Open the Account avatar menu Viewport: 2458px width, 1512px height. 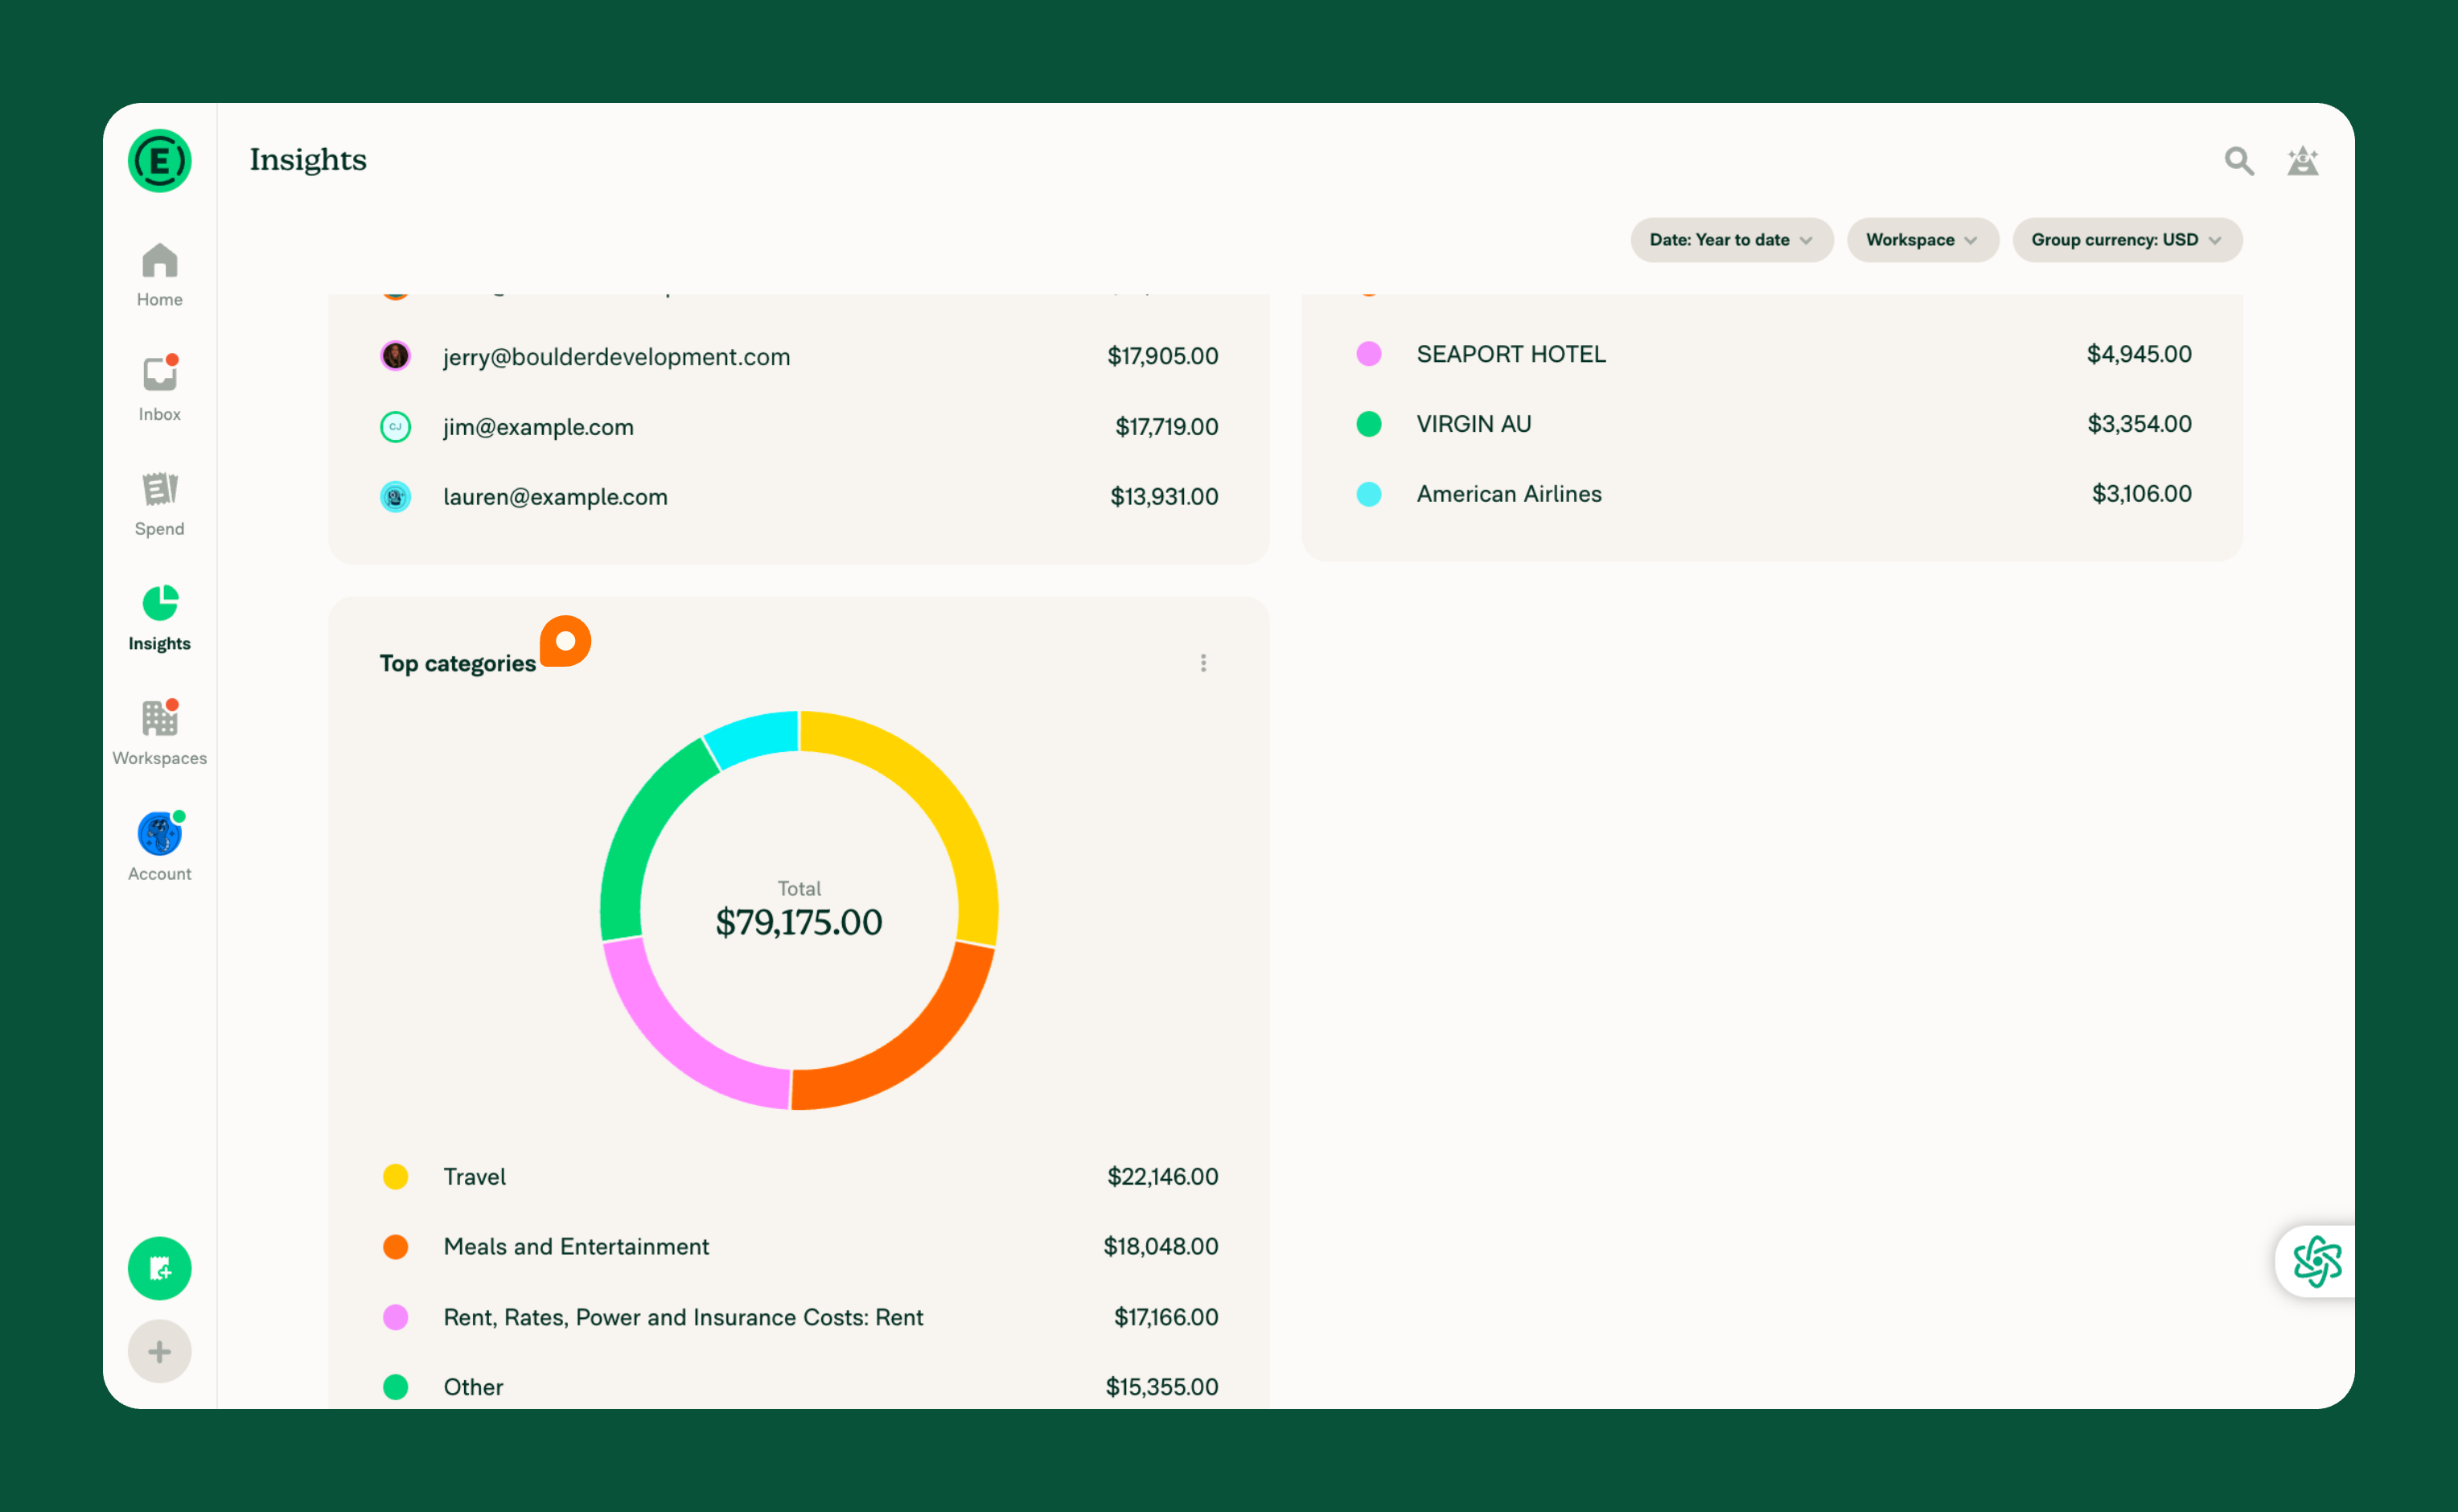coord(159,847)
